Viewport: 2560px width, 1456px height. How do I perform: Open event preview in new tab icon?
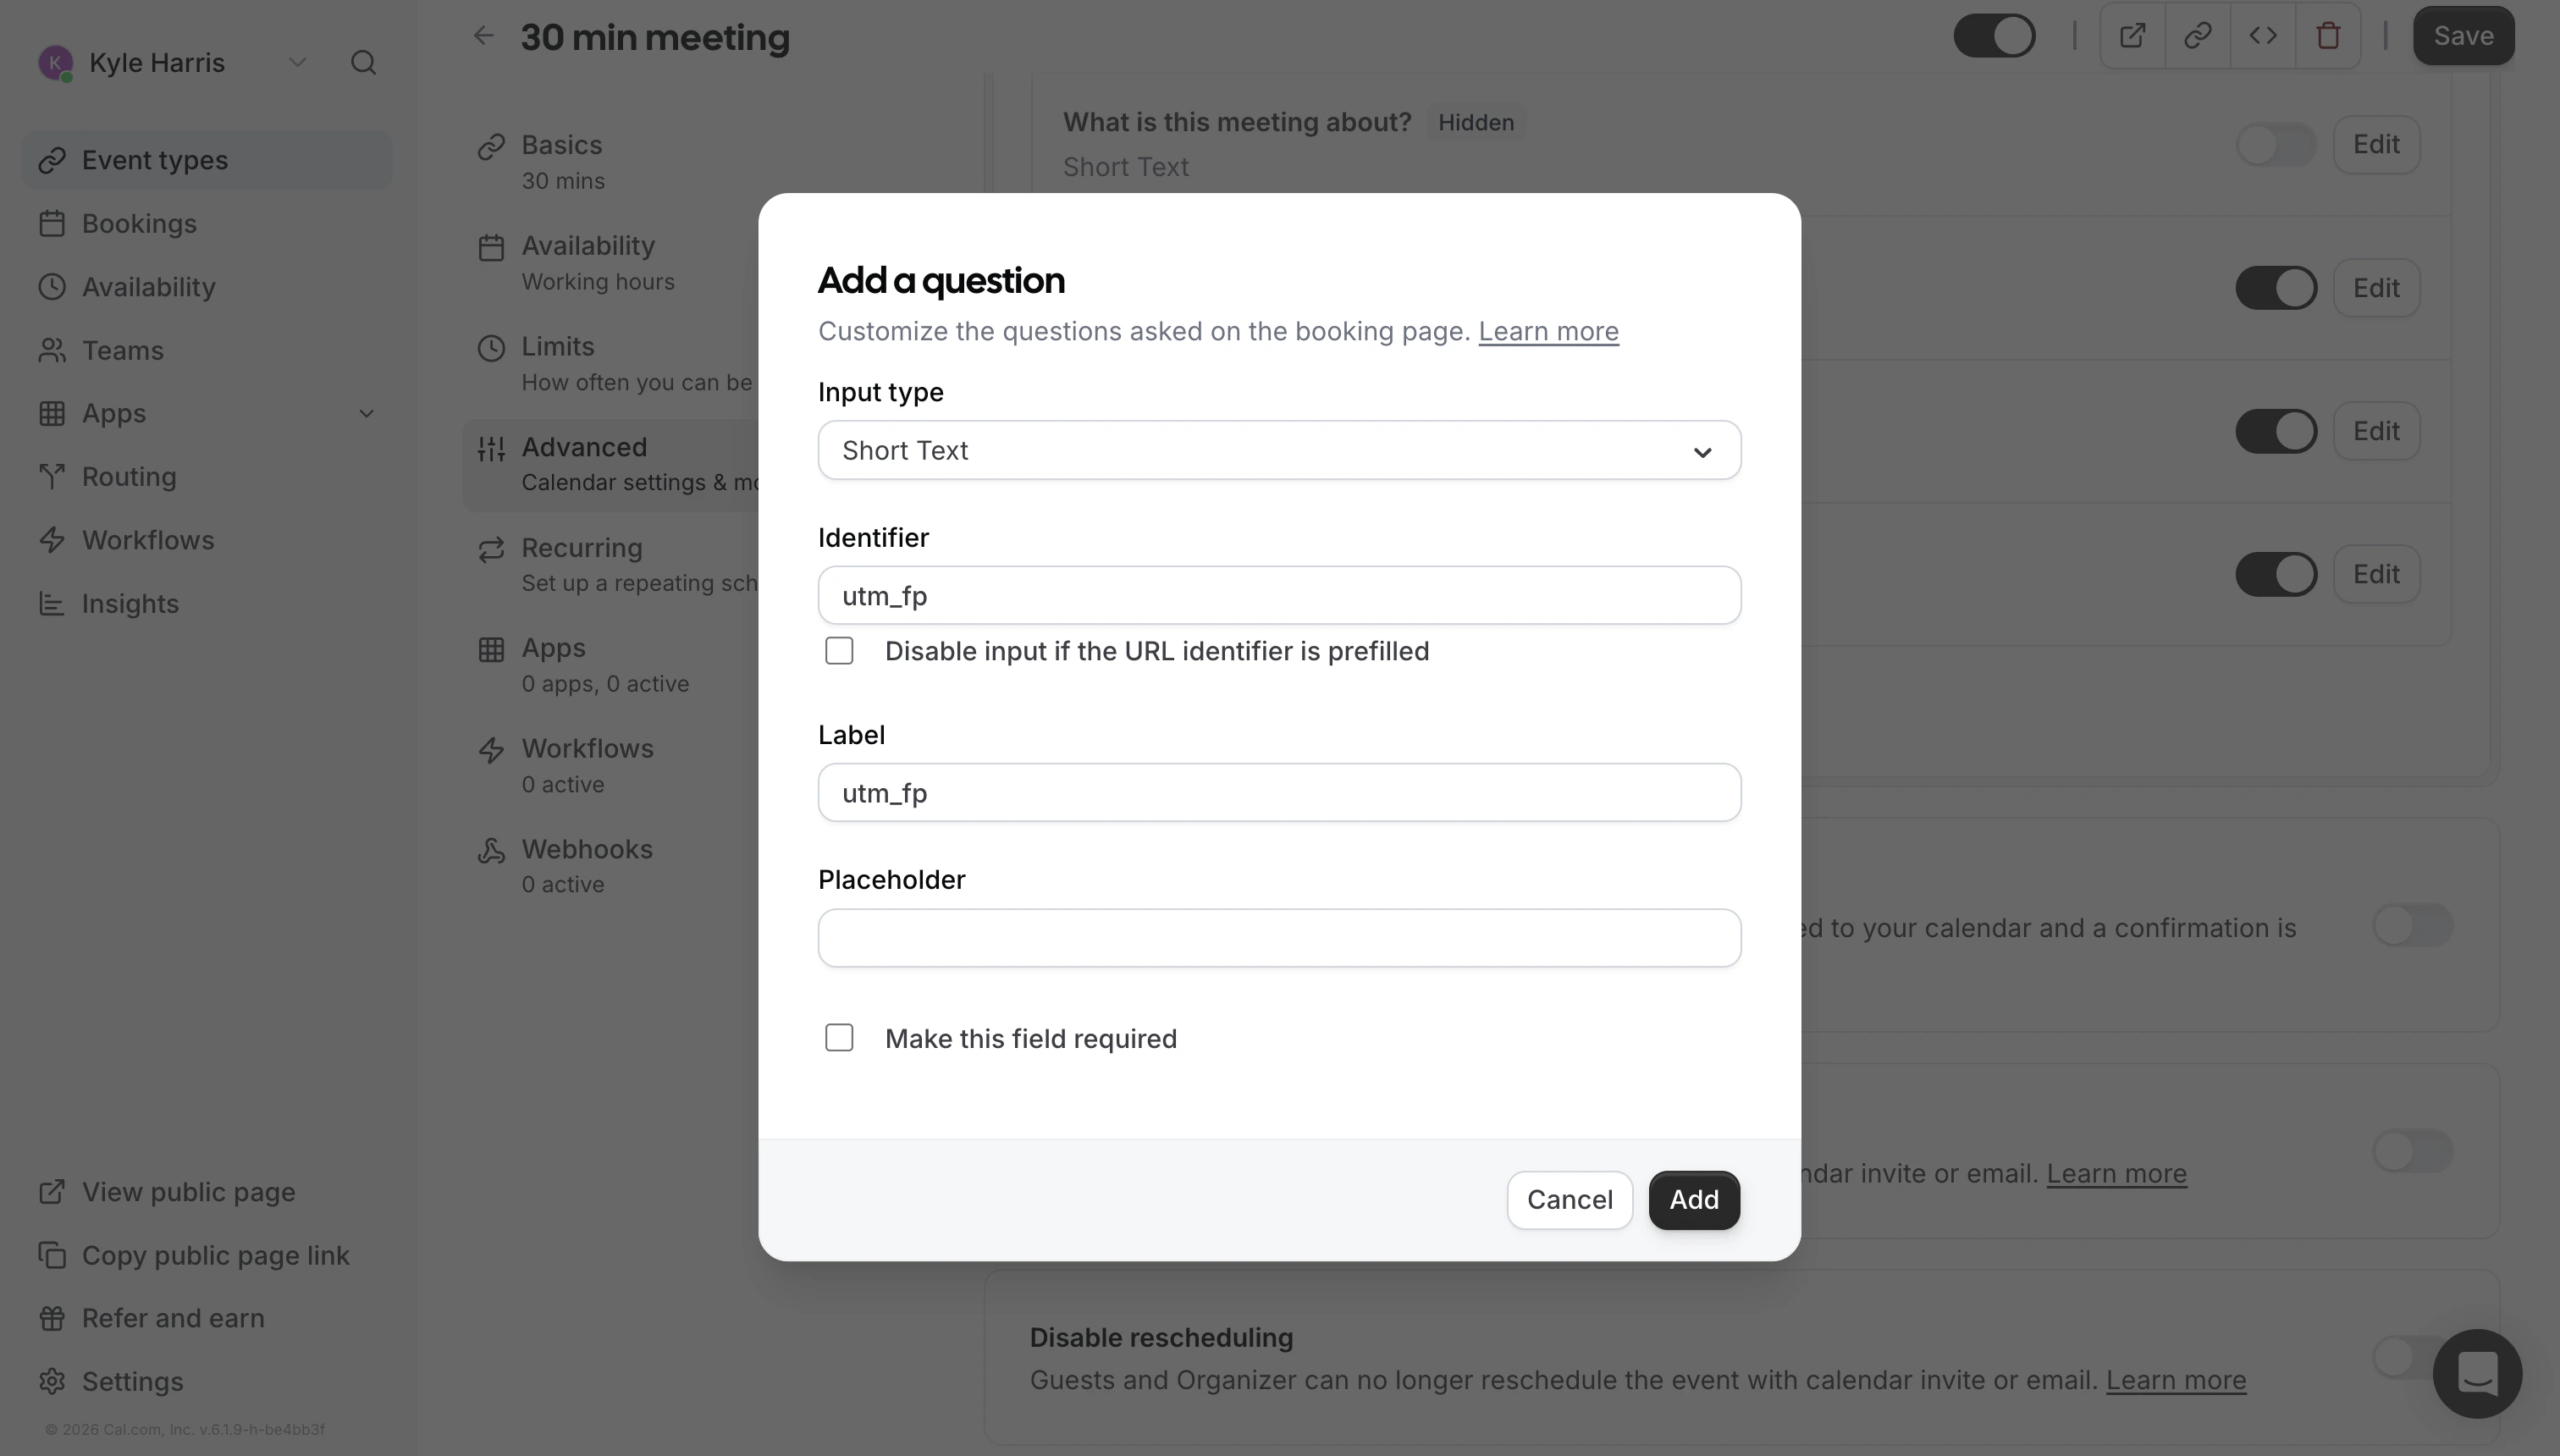pos(2132,36)
